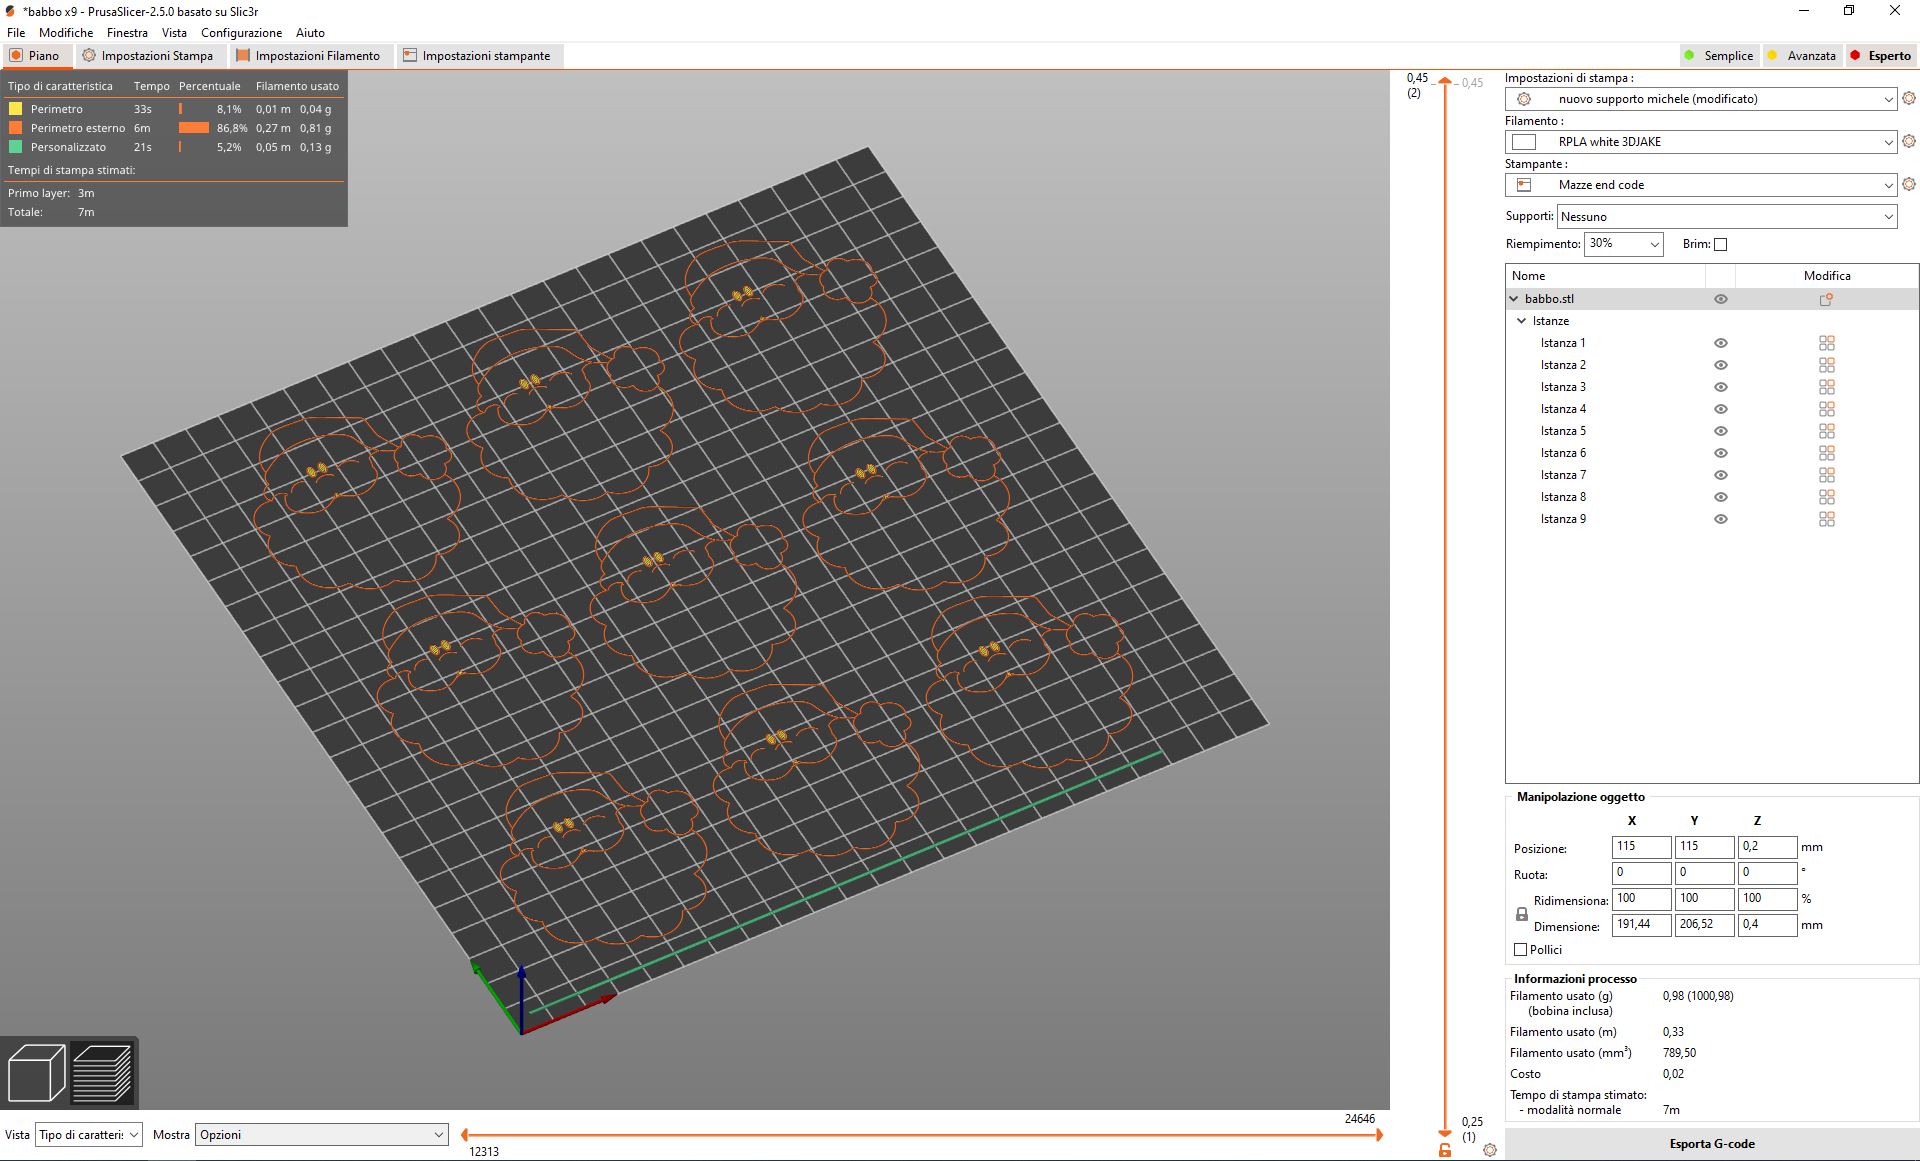Click the Posizione X field
The width and height of the screenshot is (1920, 1161).
1641,847
